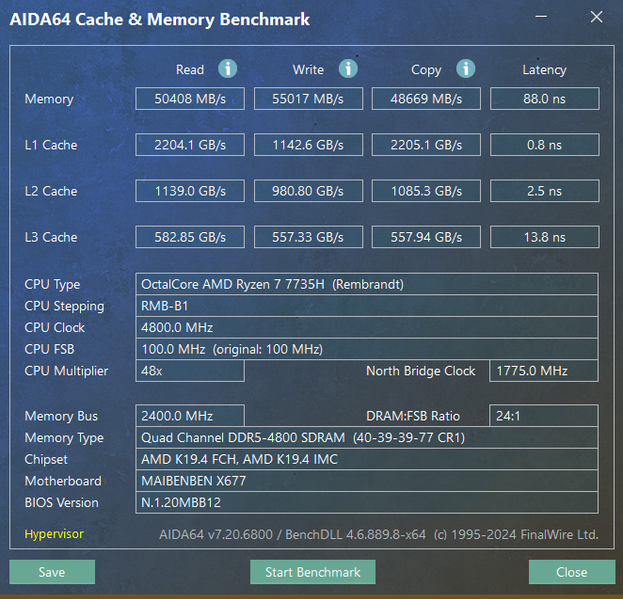This screenshot has width=623, height=599.
Task: Click the L3 Cache latency 13.8 ns field
Action: (545, 237)
